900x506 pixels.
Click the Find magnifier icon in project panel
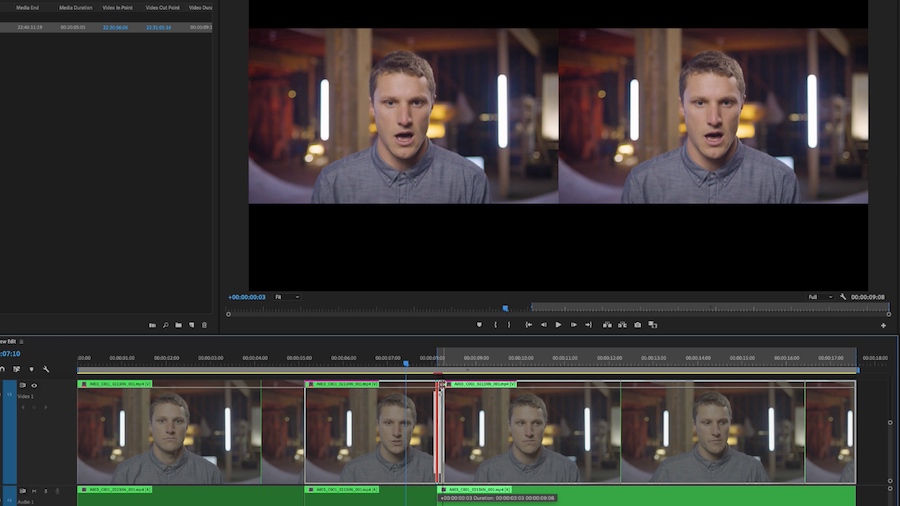pyautogui.click(x=165, y=325)
